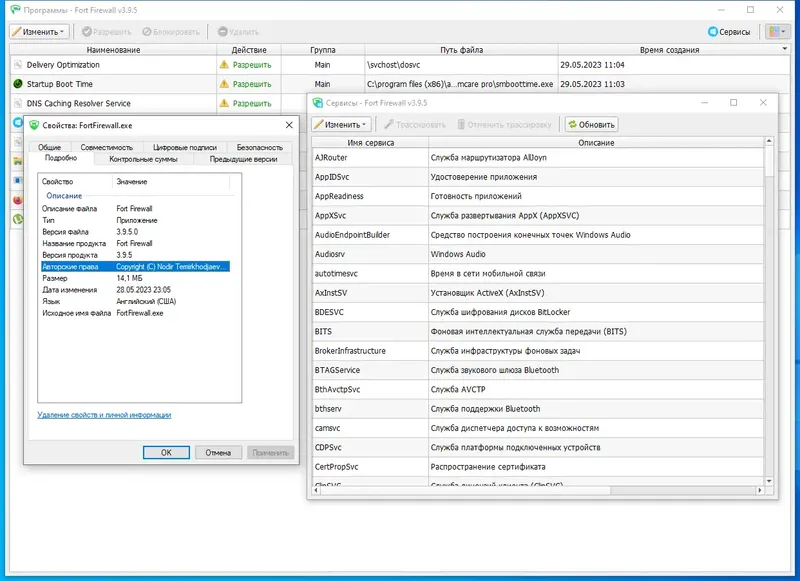Select the Delivery Optimization program row

(x=400, y=65)
